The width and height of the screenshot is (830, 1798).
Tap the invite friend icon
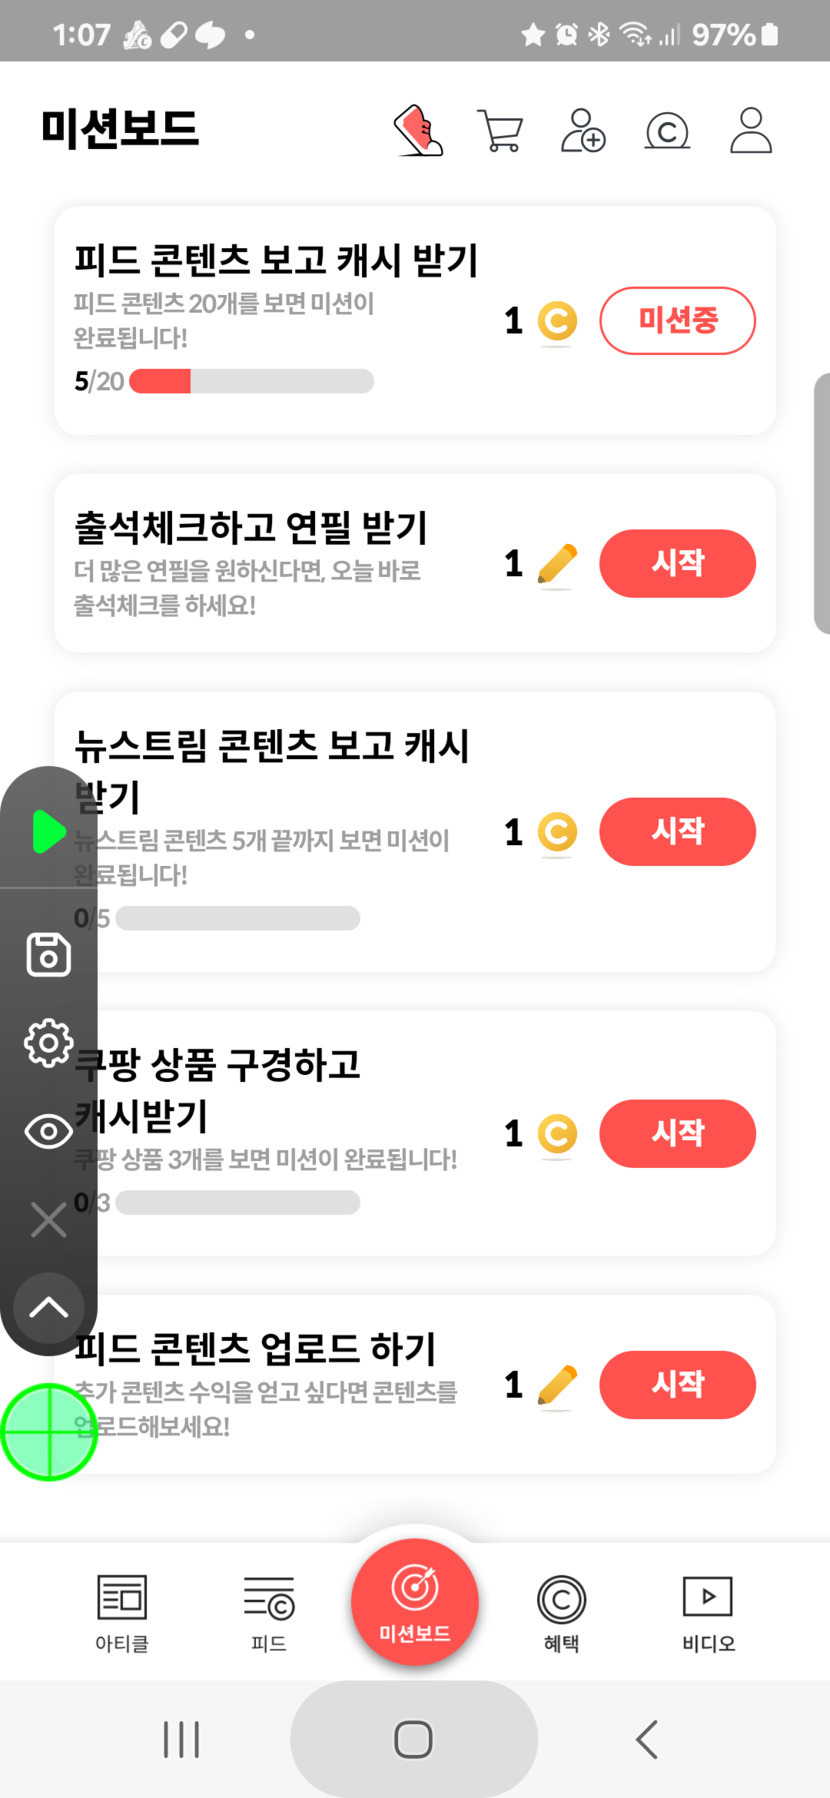pyautogui.click(x=583, y=131)
